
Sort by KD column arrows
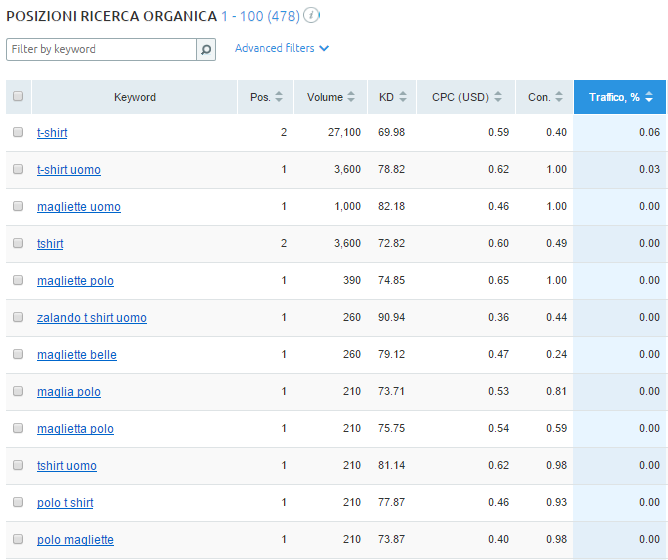pos(403,97)
